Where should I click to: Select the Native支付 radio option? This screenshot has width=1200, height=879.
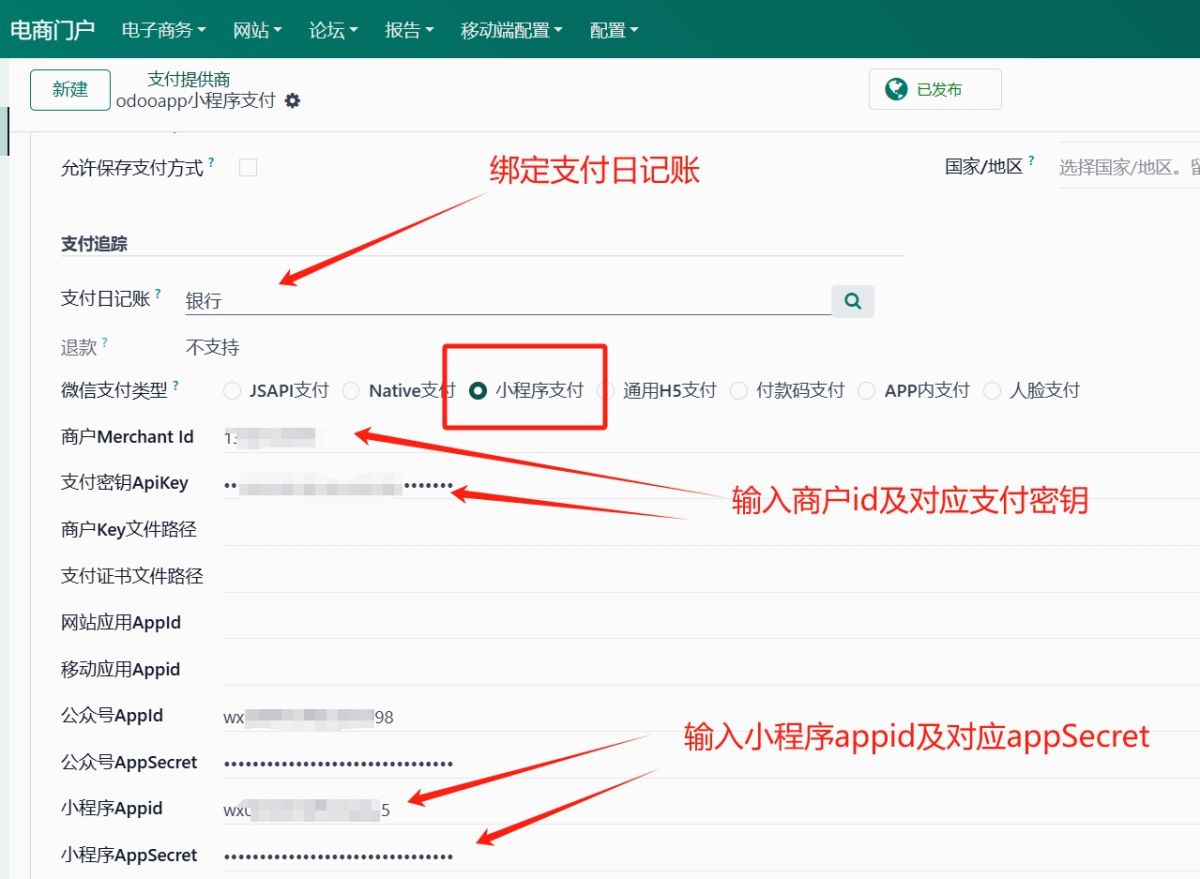click(x=351, y=391)
